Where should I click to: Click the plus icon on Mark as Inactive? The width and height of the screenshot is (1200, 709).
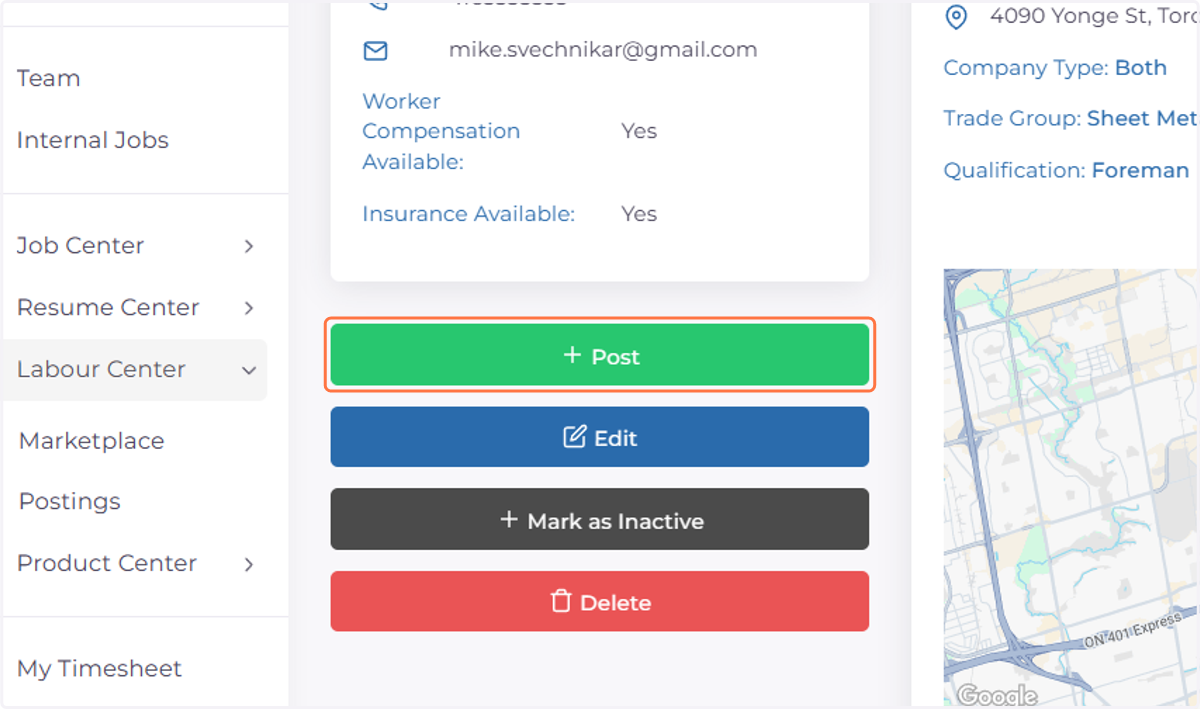(x=508, y=520)
